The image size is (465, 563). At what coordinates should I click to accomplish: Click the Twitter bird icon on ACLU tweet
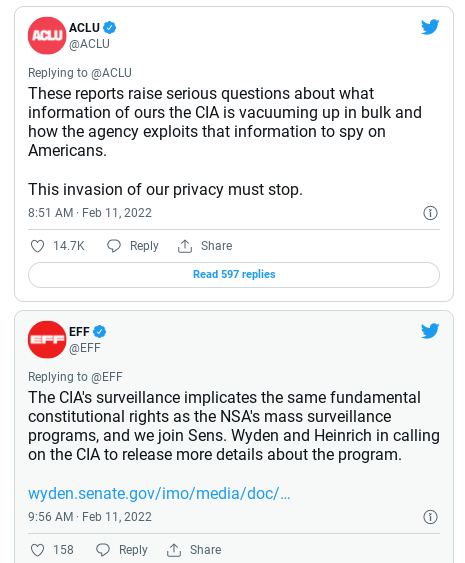tap(430, 27)
